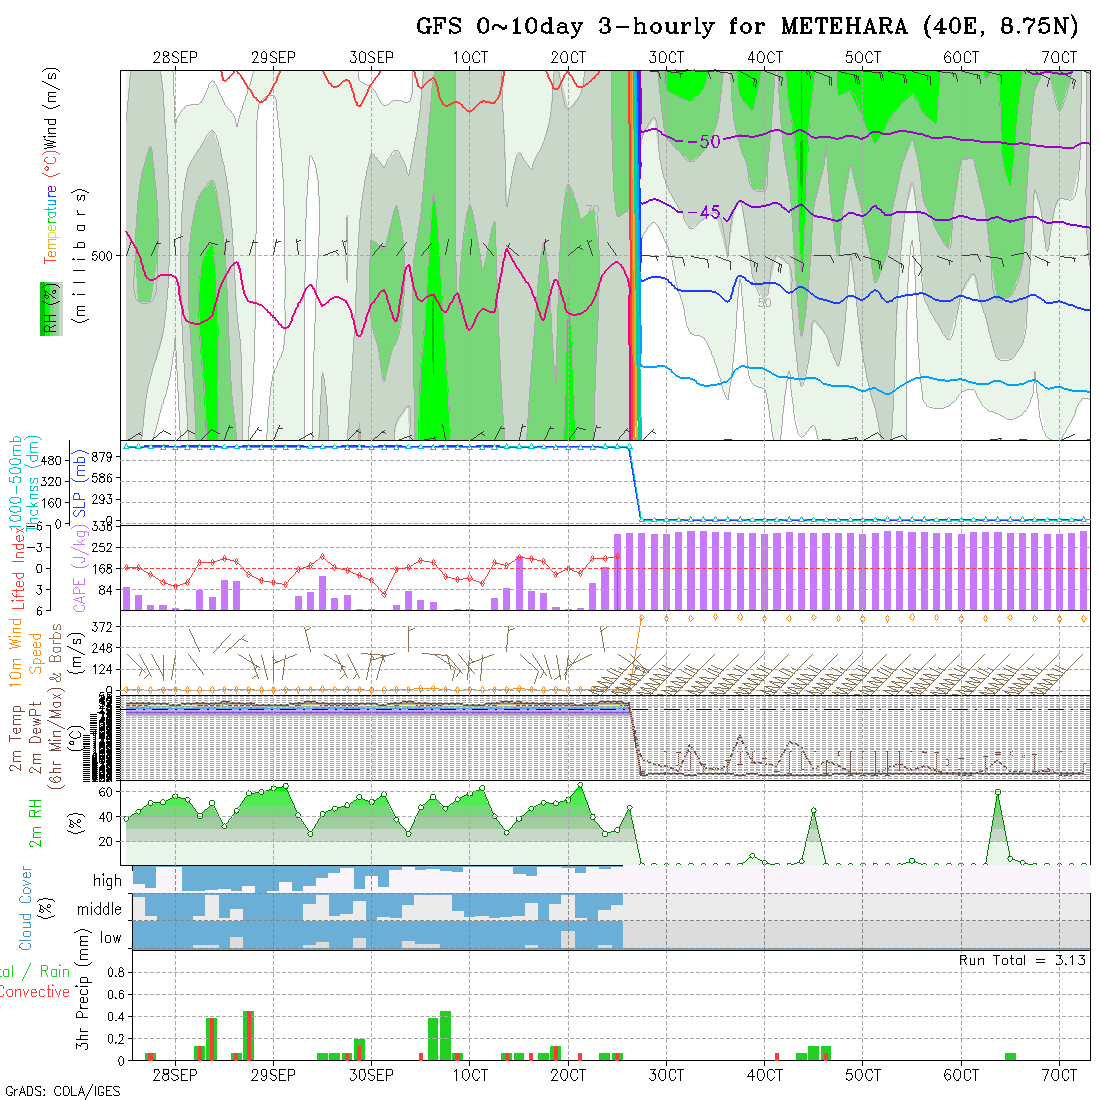
Task: Select the Run Total = 3.13 label
Action: (1022, 960)
